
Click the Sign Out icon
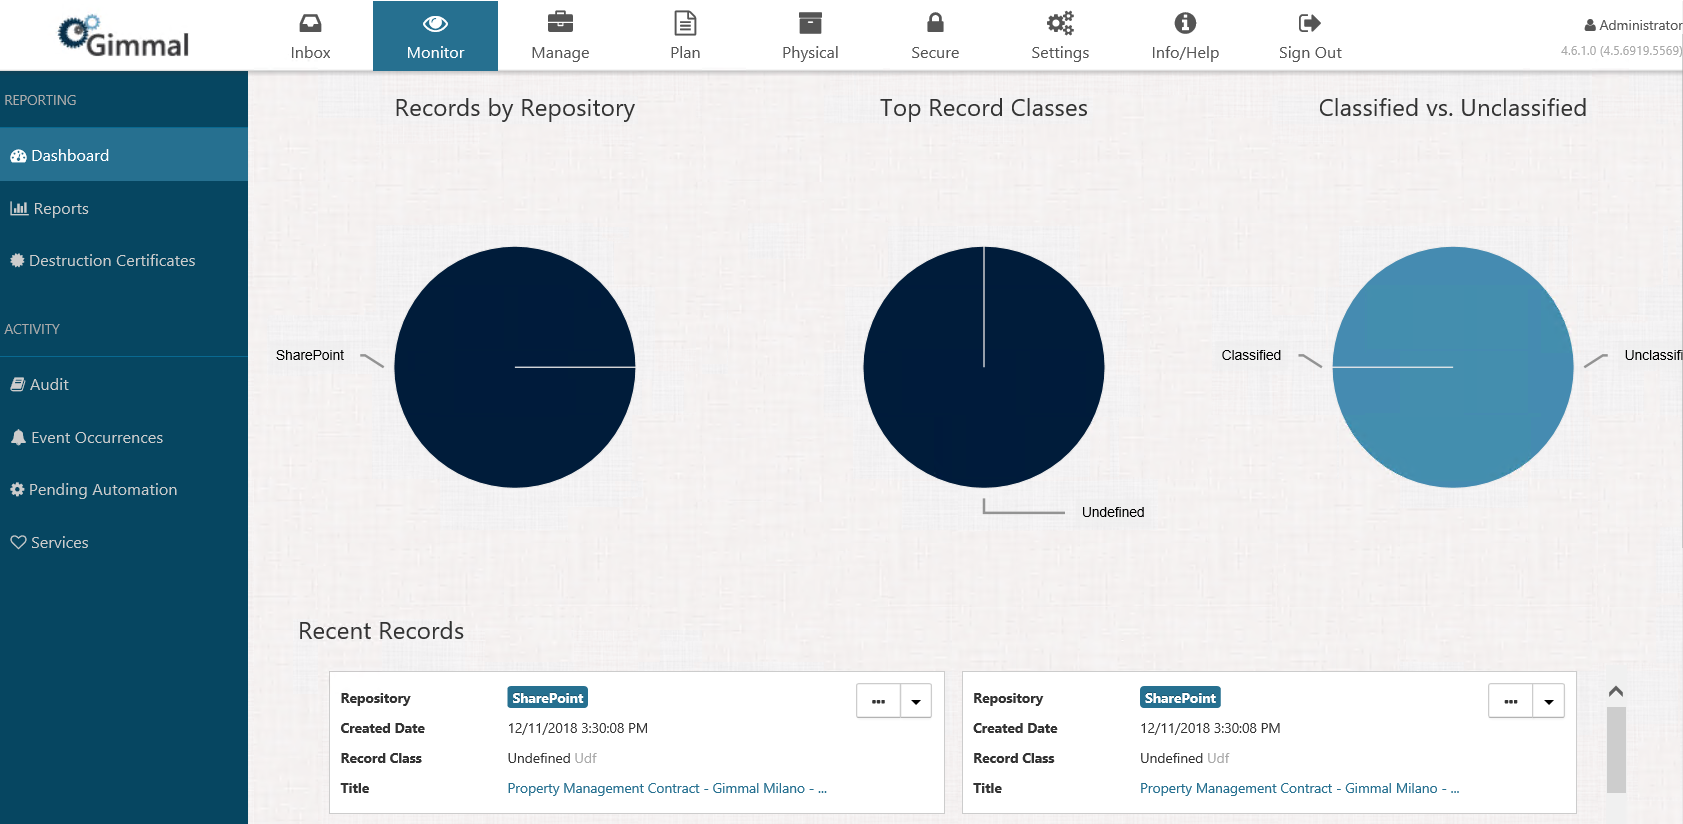pos(1309,23)
